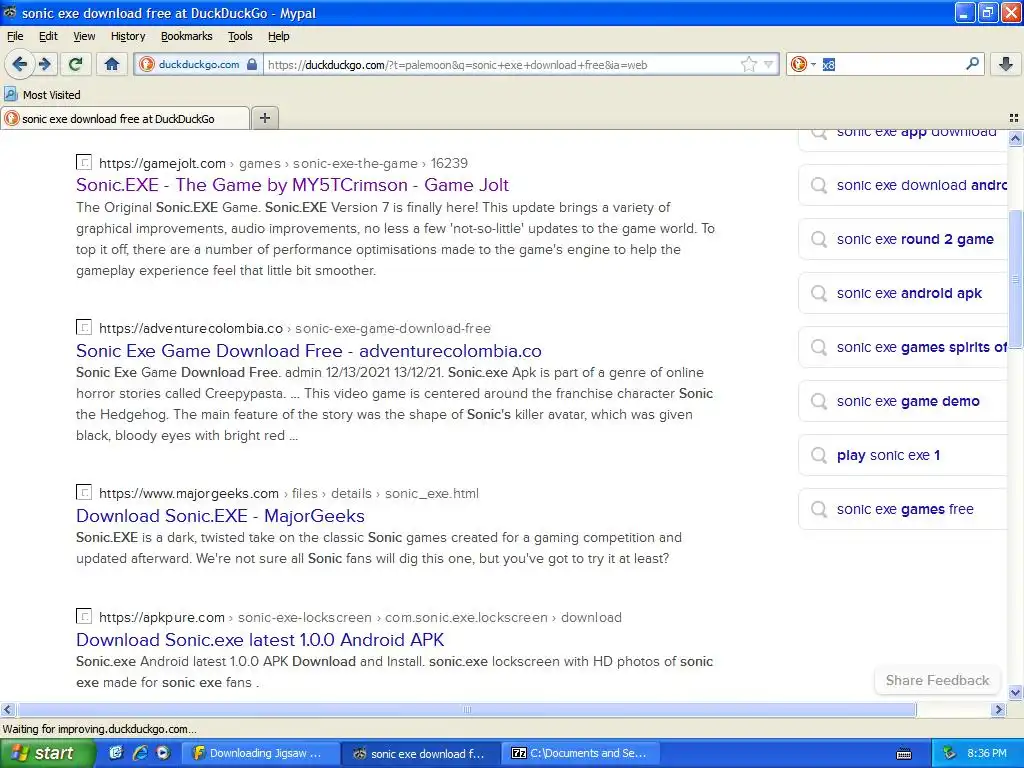Reload the current page
This screenshot has width=1024, height=768.
(x=76, y=64)
